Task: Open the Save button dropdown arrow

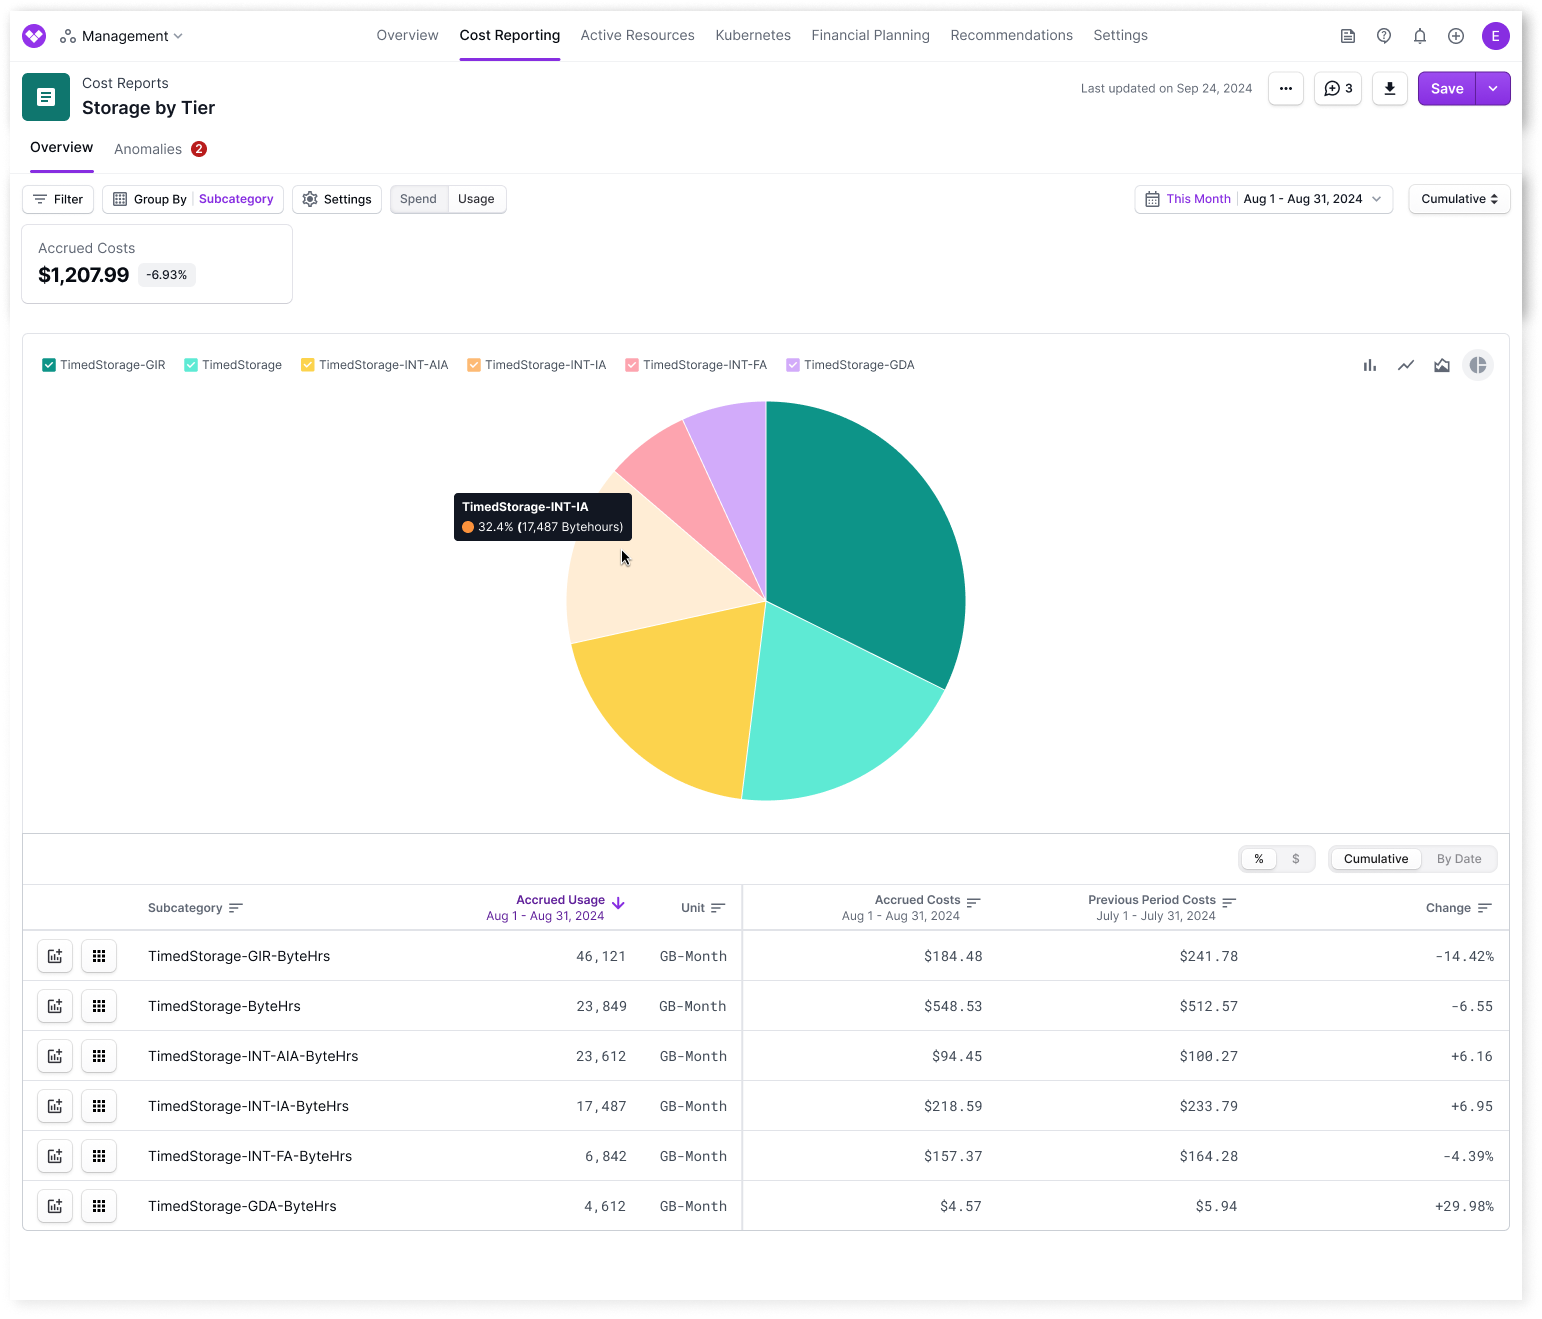Action: point(1493,89)
